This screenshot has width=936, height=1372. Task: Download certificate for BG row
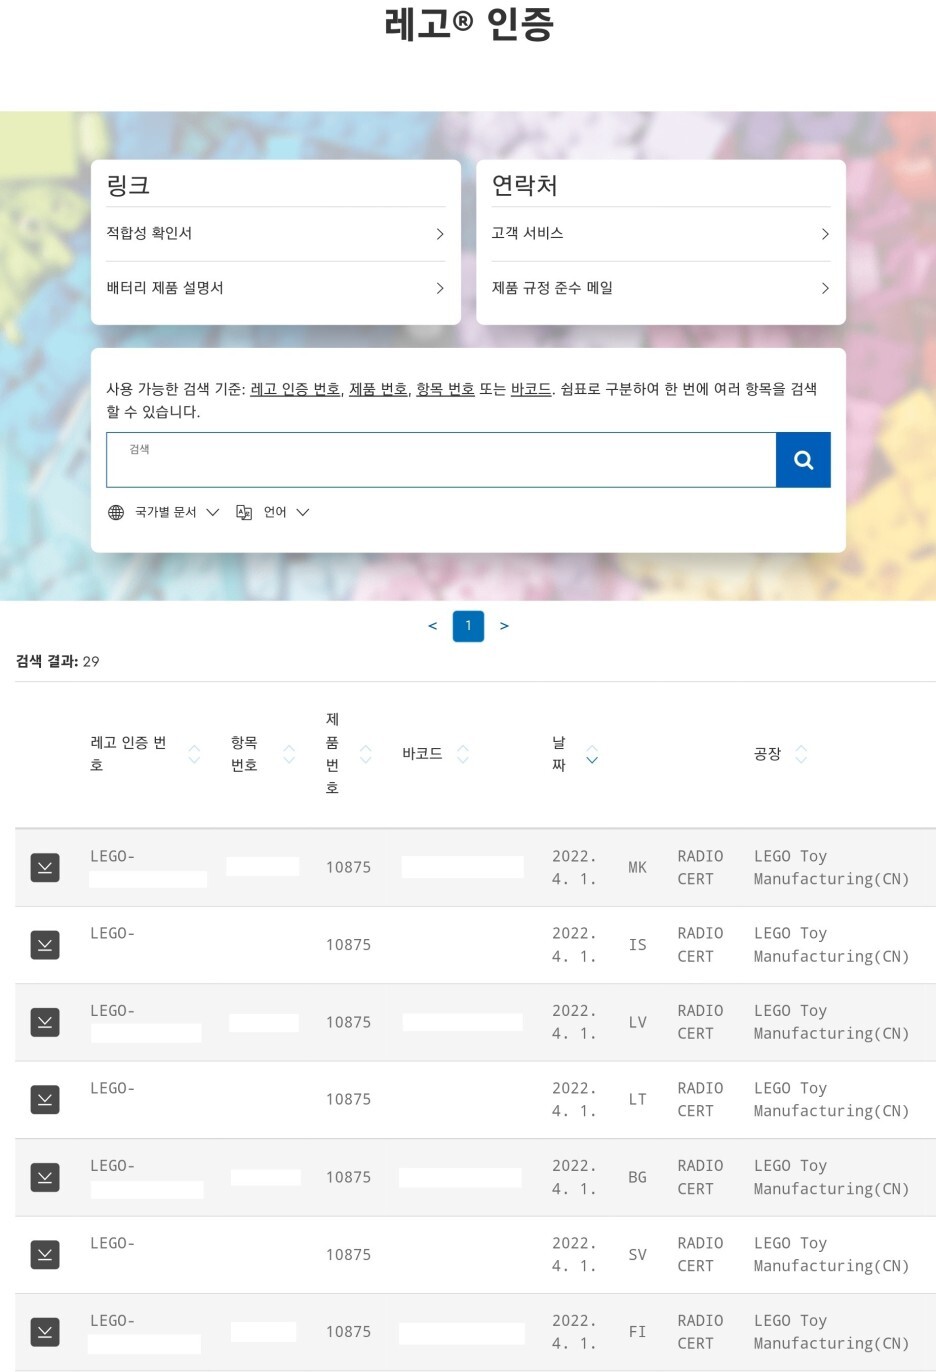(45, 1177)
